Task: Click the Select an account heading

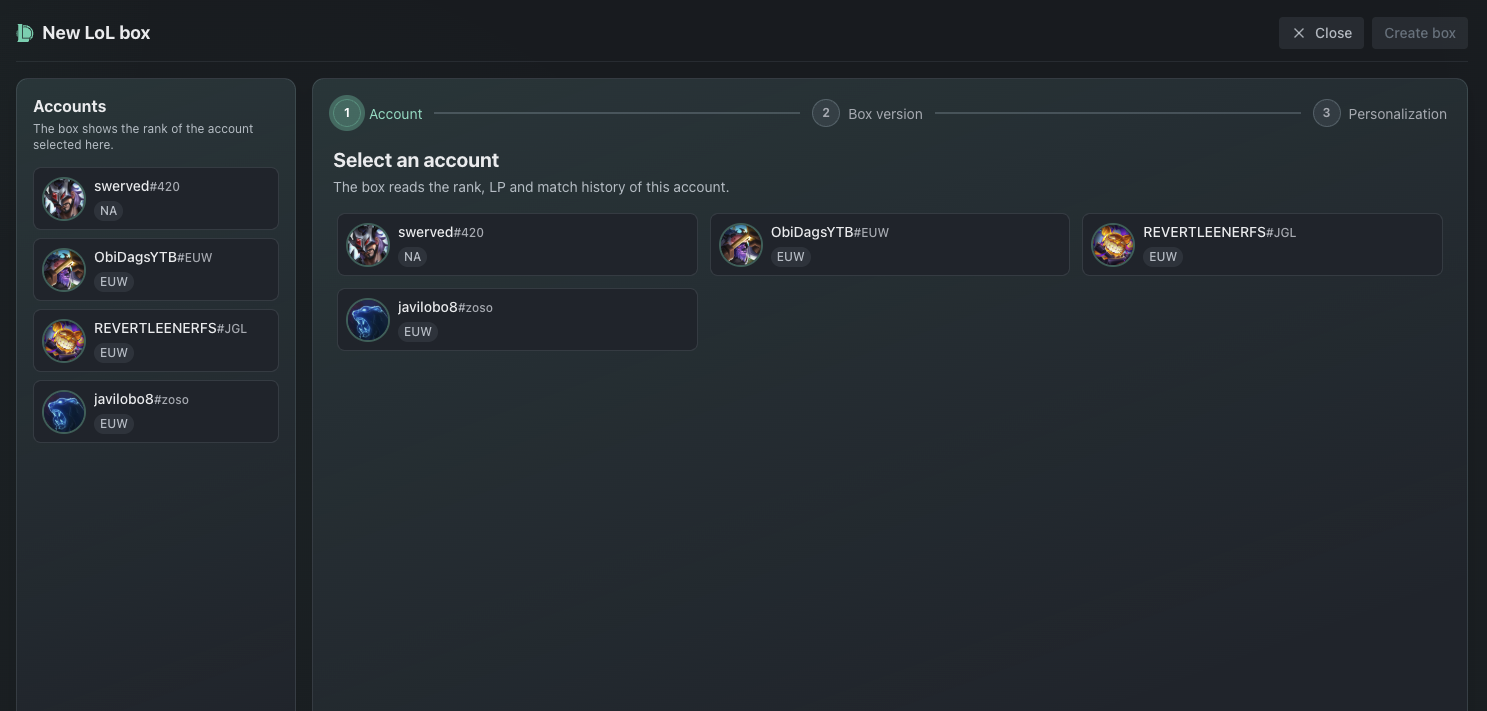Action: pyautogui.click(x=416, y=160)
